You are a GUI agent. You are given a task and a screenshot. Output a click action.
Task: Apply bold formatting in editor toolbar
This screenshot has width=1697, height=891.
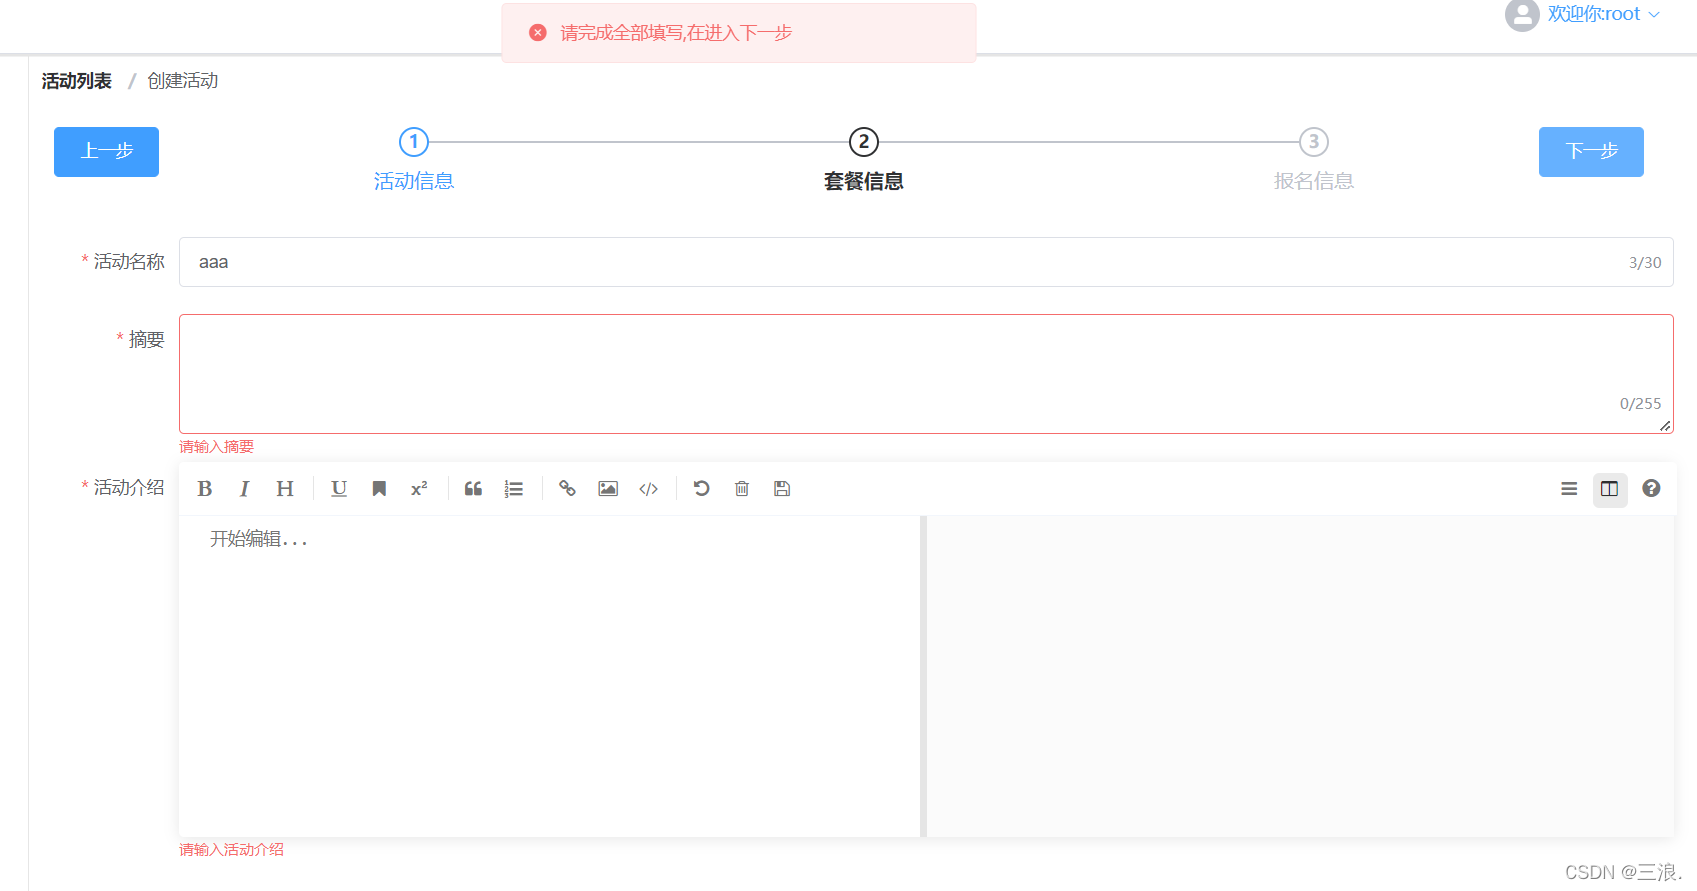[205, 488]
